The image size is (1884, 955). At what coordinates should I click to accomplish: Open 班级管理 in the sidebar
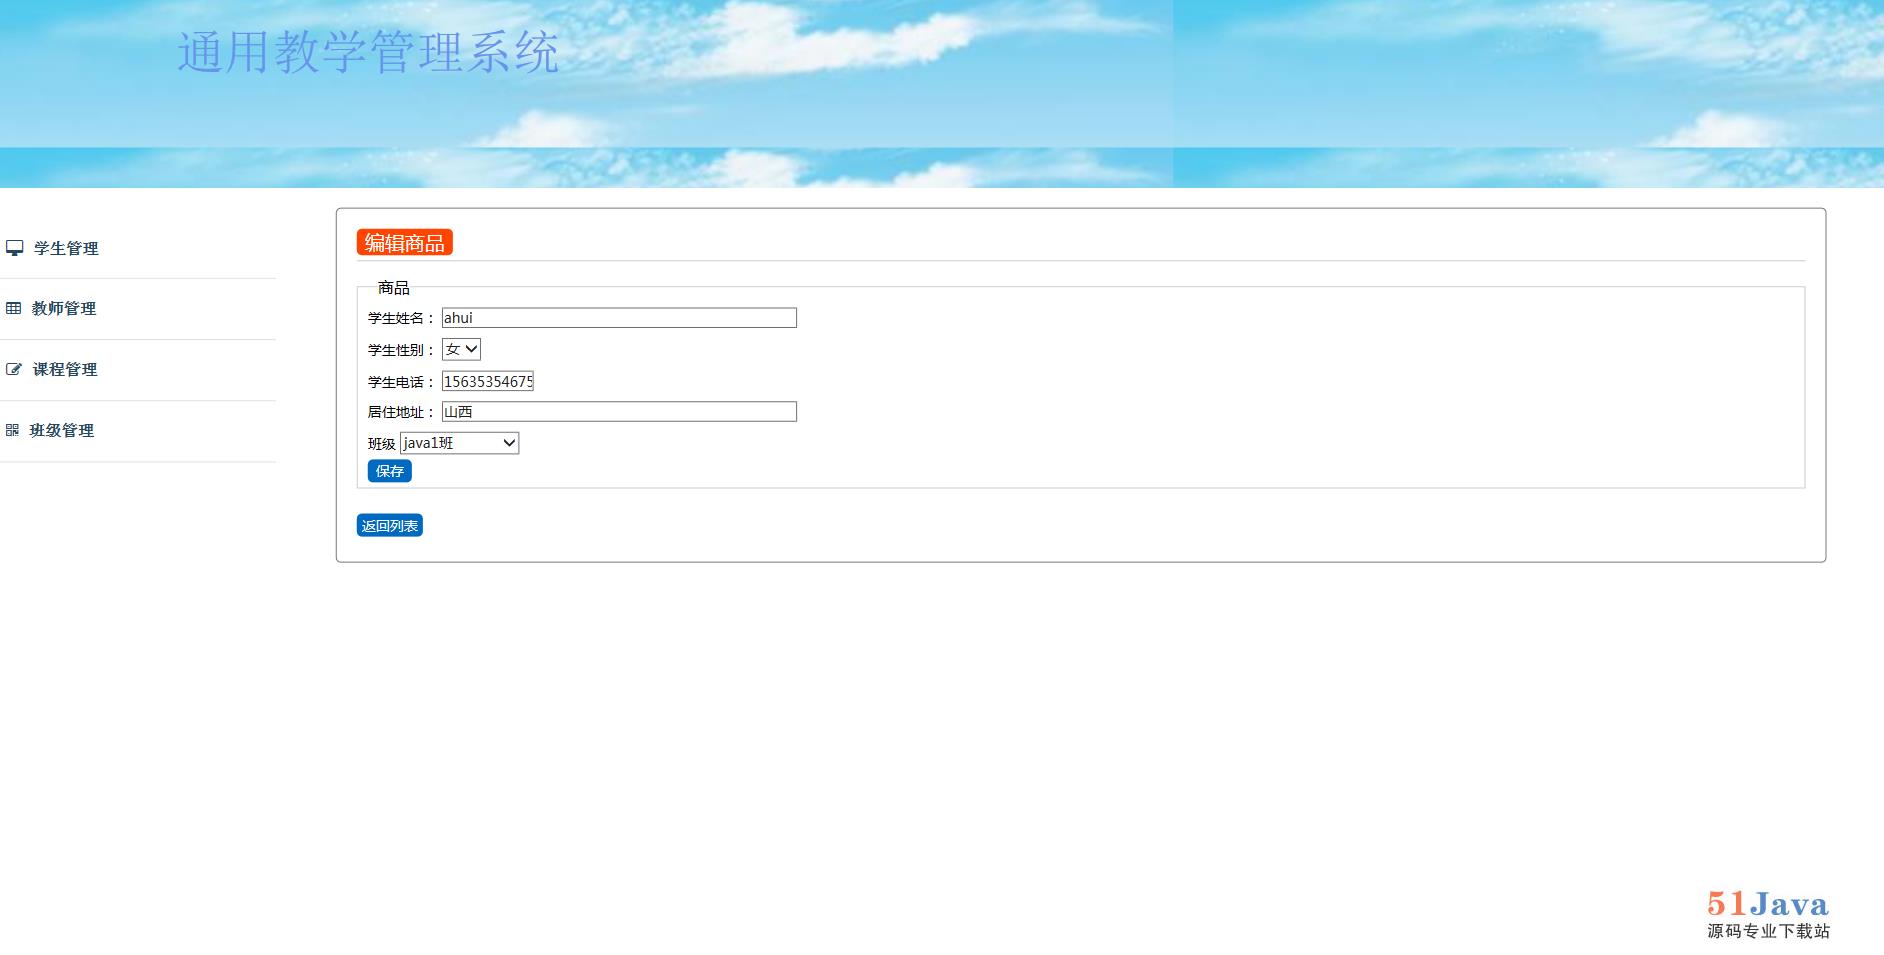(x=62, y=430)
